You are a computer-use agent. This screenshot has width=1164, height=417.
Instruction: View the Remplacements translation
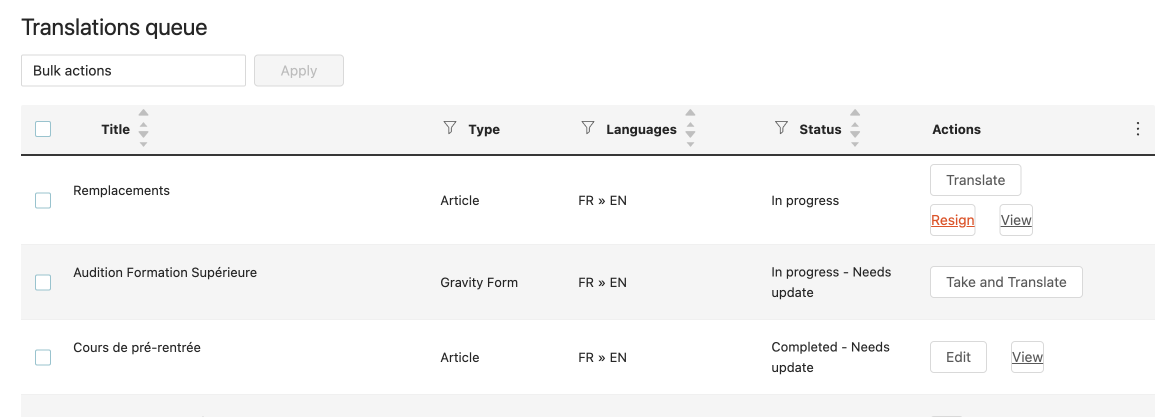pyautogui.click(x=1016, y=220)
